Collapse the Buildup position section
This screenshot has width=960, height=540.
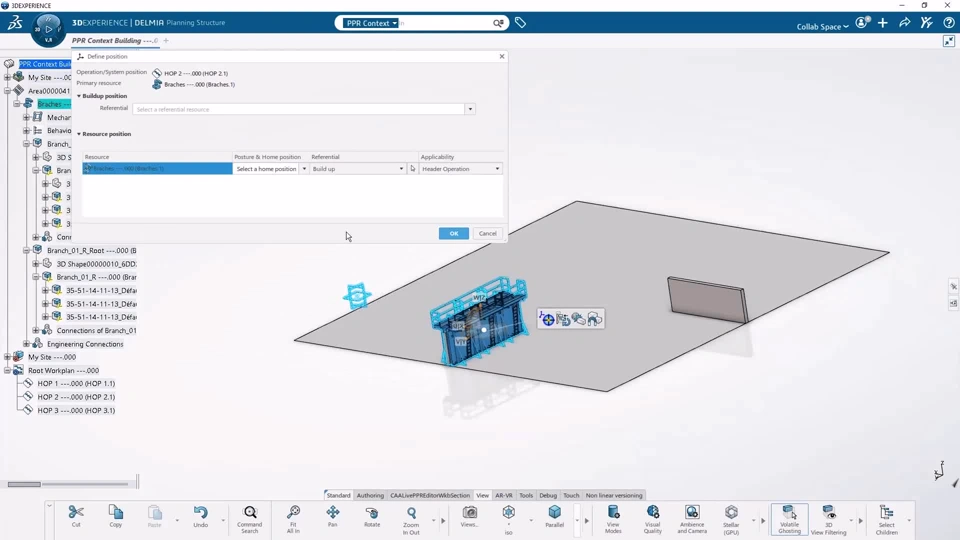pyautogui.click(x=79, y=96)
